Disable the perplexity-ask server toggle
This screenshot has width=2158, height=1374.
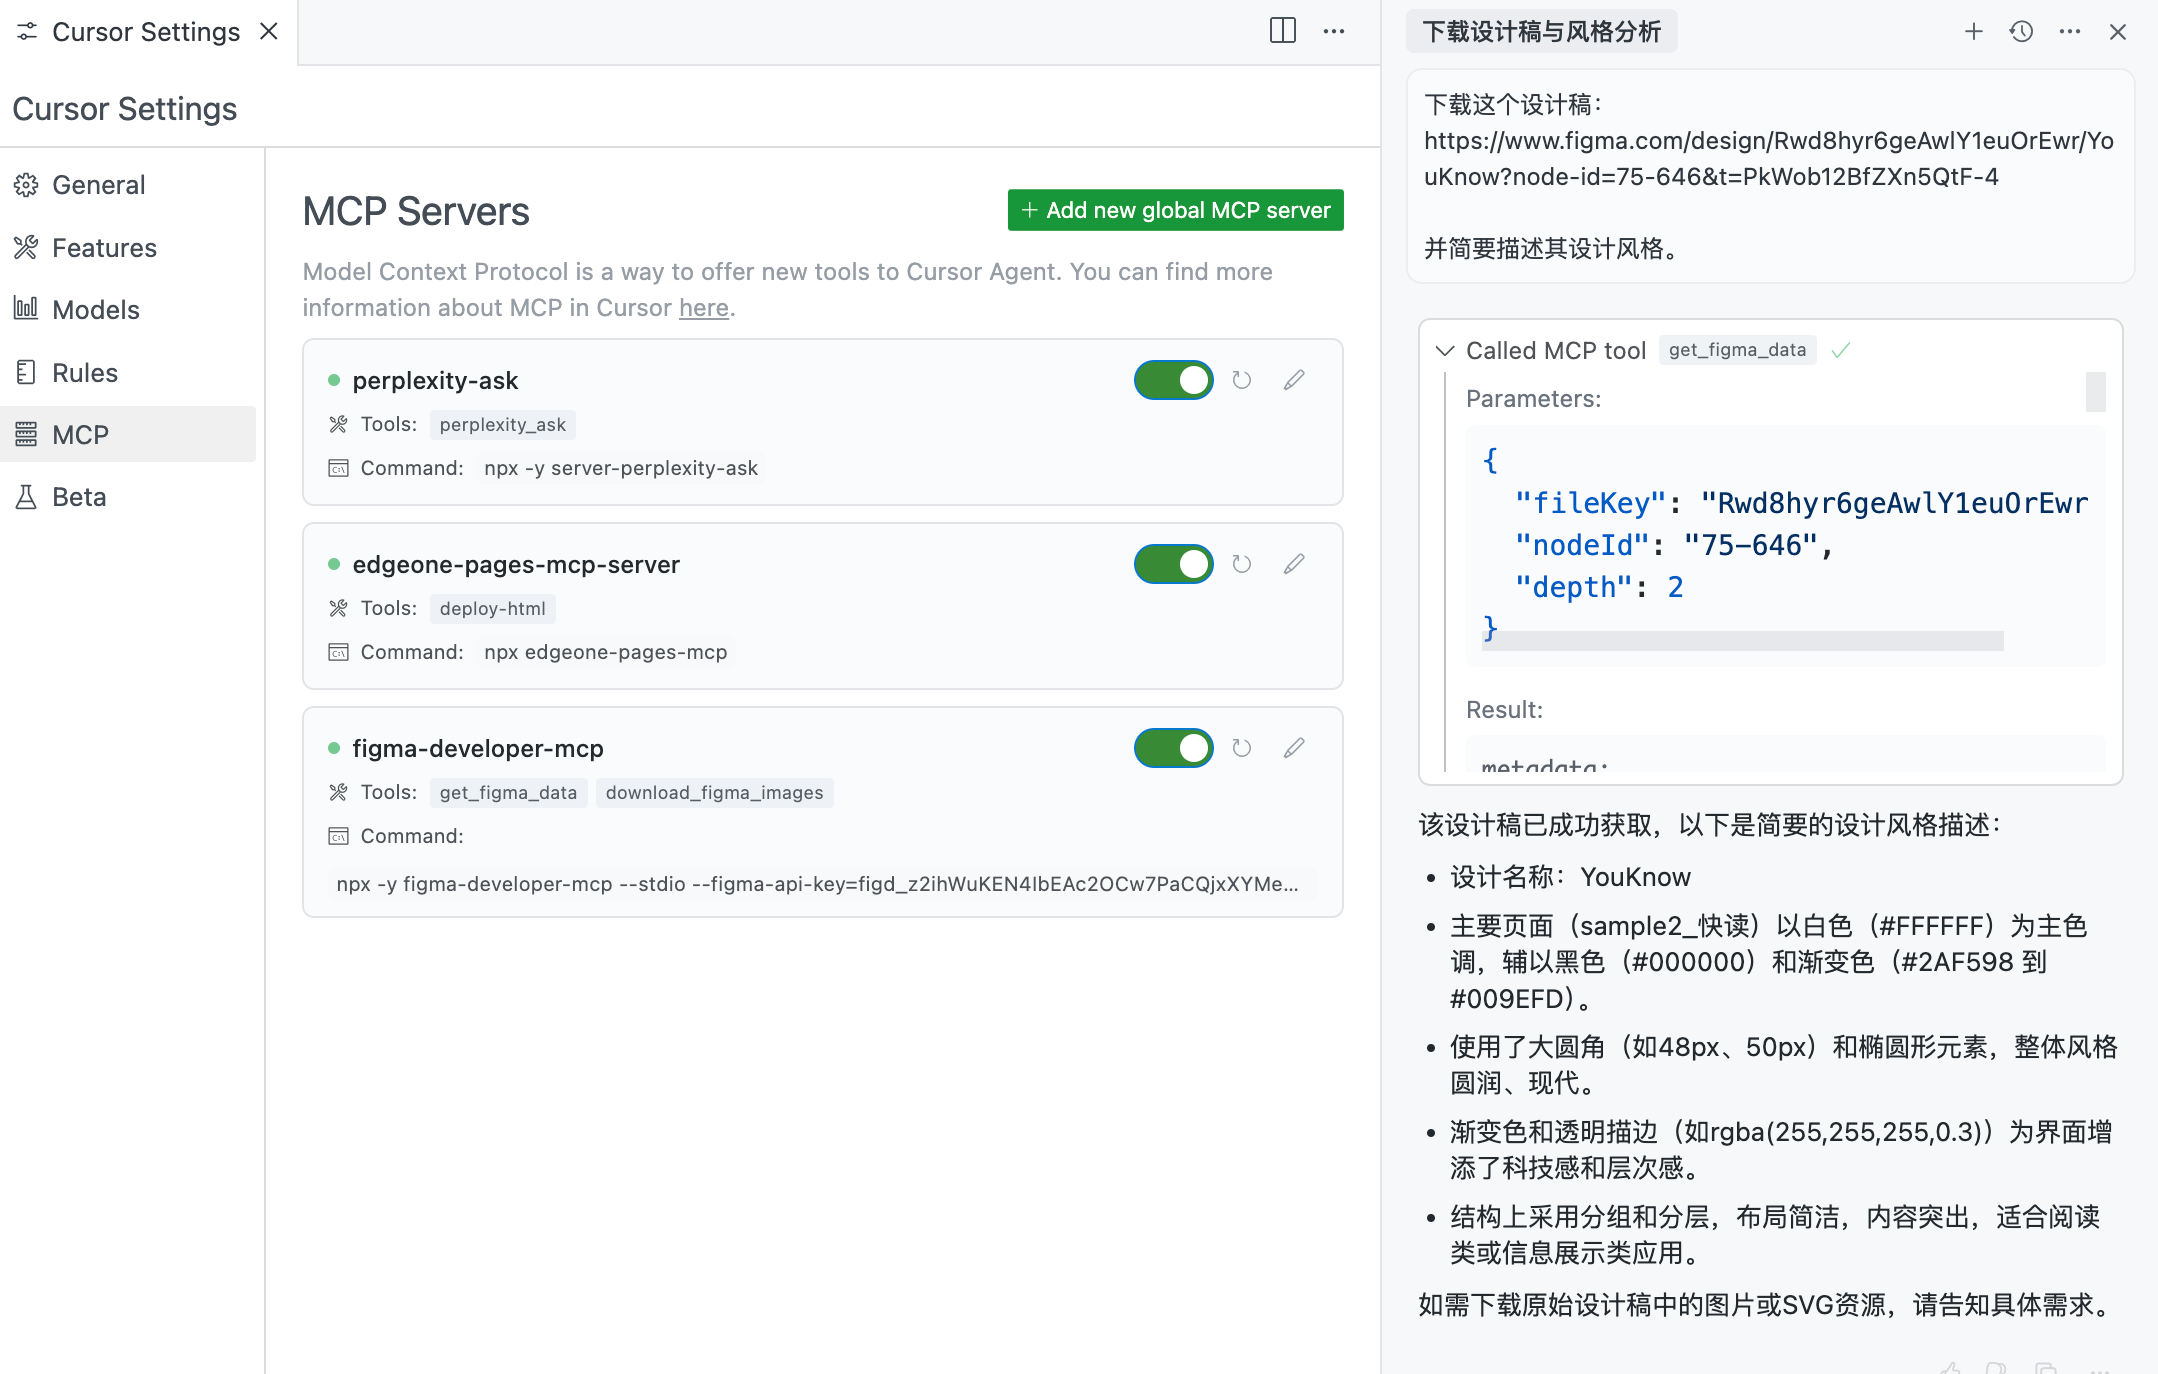coord(1173,380)
